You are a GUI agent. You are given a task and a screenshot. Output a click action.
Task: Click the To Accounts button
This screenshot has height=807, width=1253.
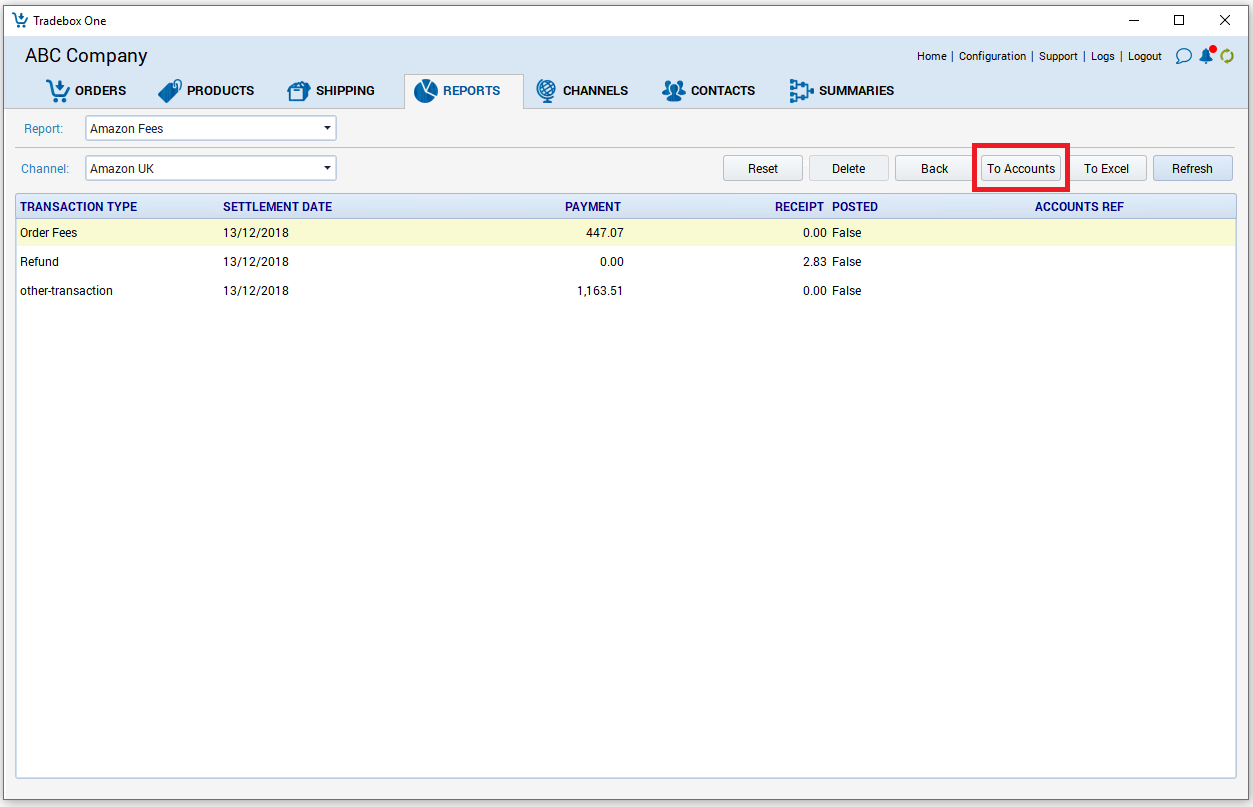click(x=1021, y=168)
